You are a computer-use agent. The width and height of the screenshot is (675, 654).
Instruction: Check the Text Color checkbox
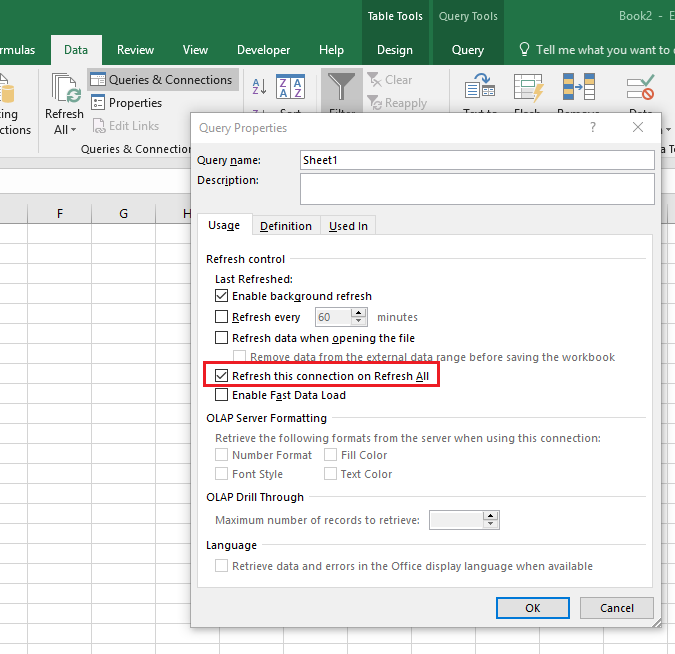pyautogui.click(x=330, y=474)
